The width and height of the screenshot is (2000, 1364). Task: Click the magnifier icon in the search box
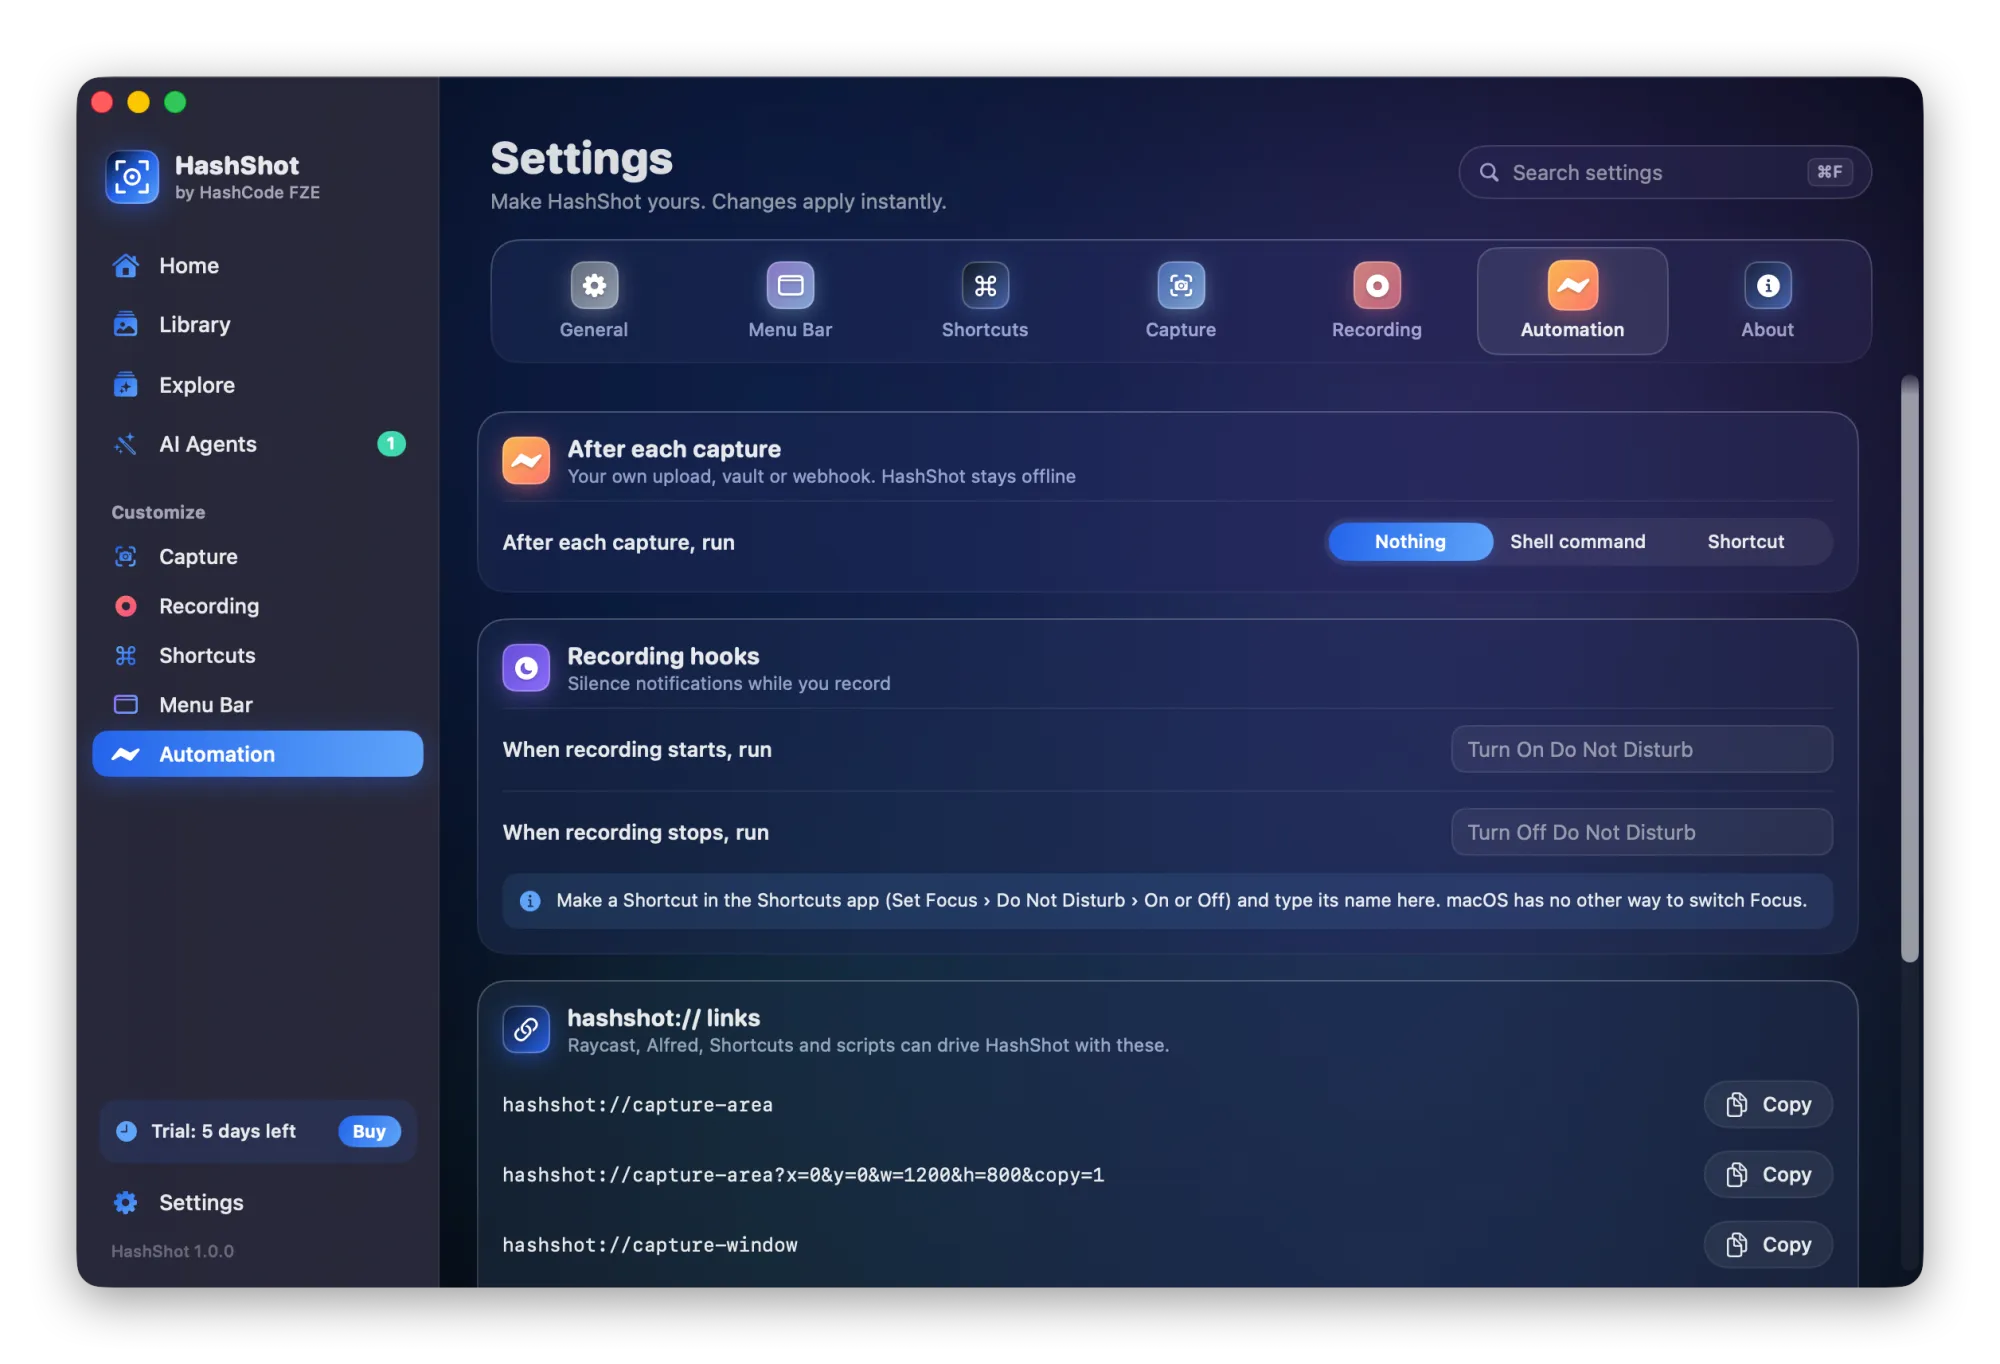(1489, 173)
